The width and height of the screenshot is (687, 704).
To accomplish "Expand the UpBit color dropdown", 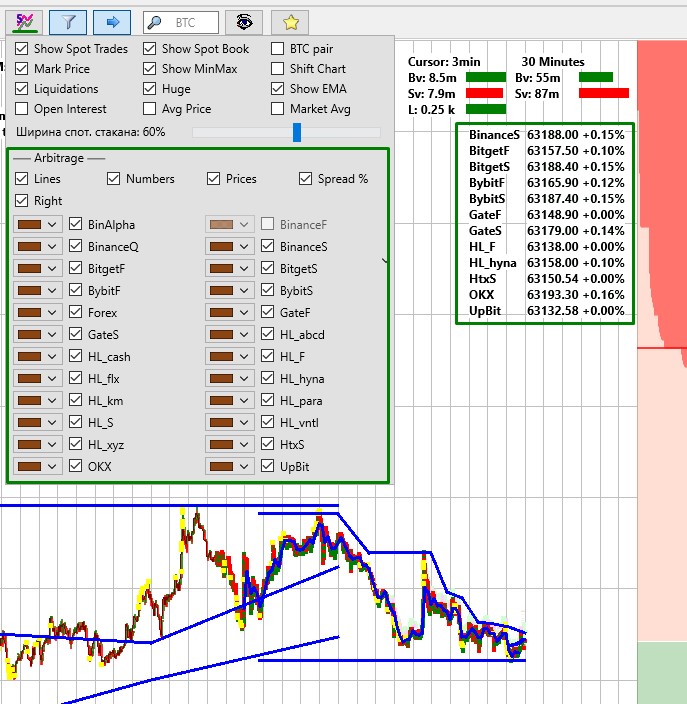I will (244, 466).
